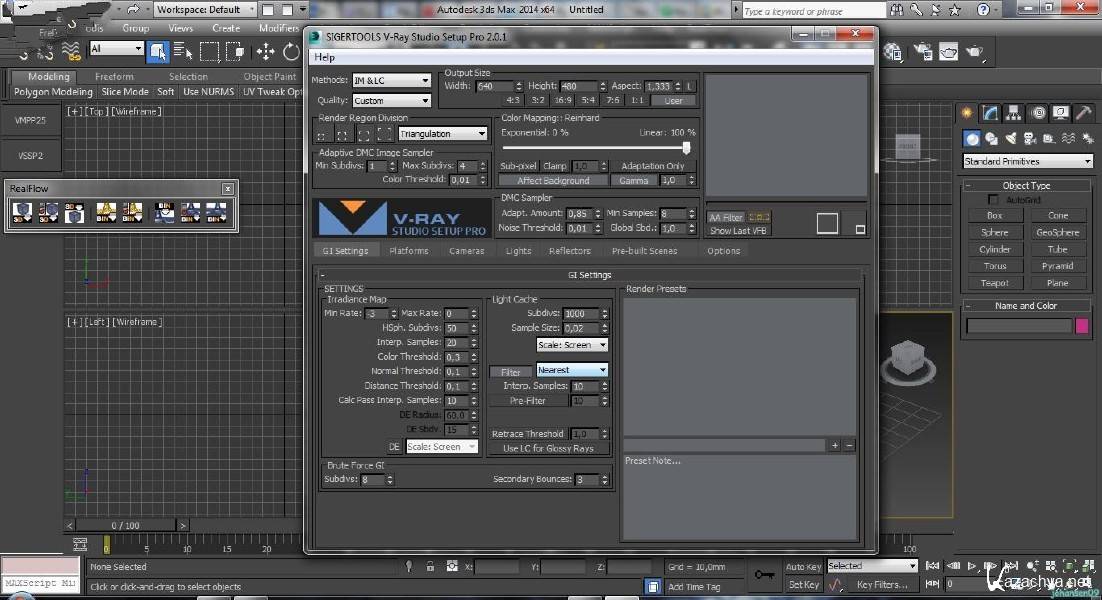
Task: Open the Triangulation region division dropdown
Action: click(x=442, y=133)
